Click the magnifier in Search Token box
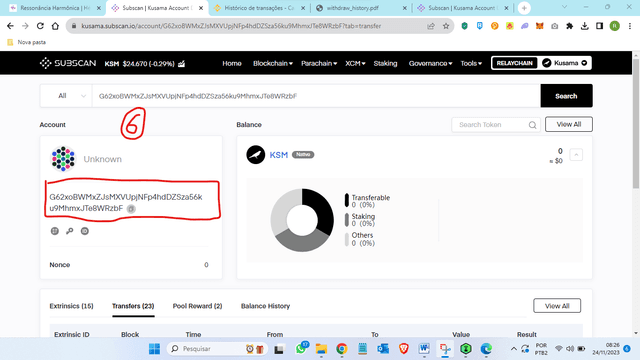 point(532,125)
